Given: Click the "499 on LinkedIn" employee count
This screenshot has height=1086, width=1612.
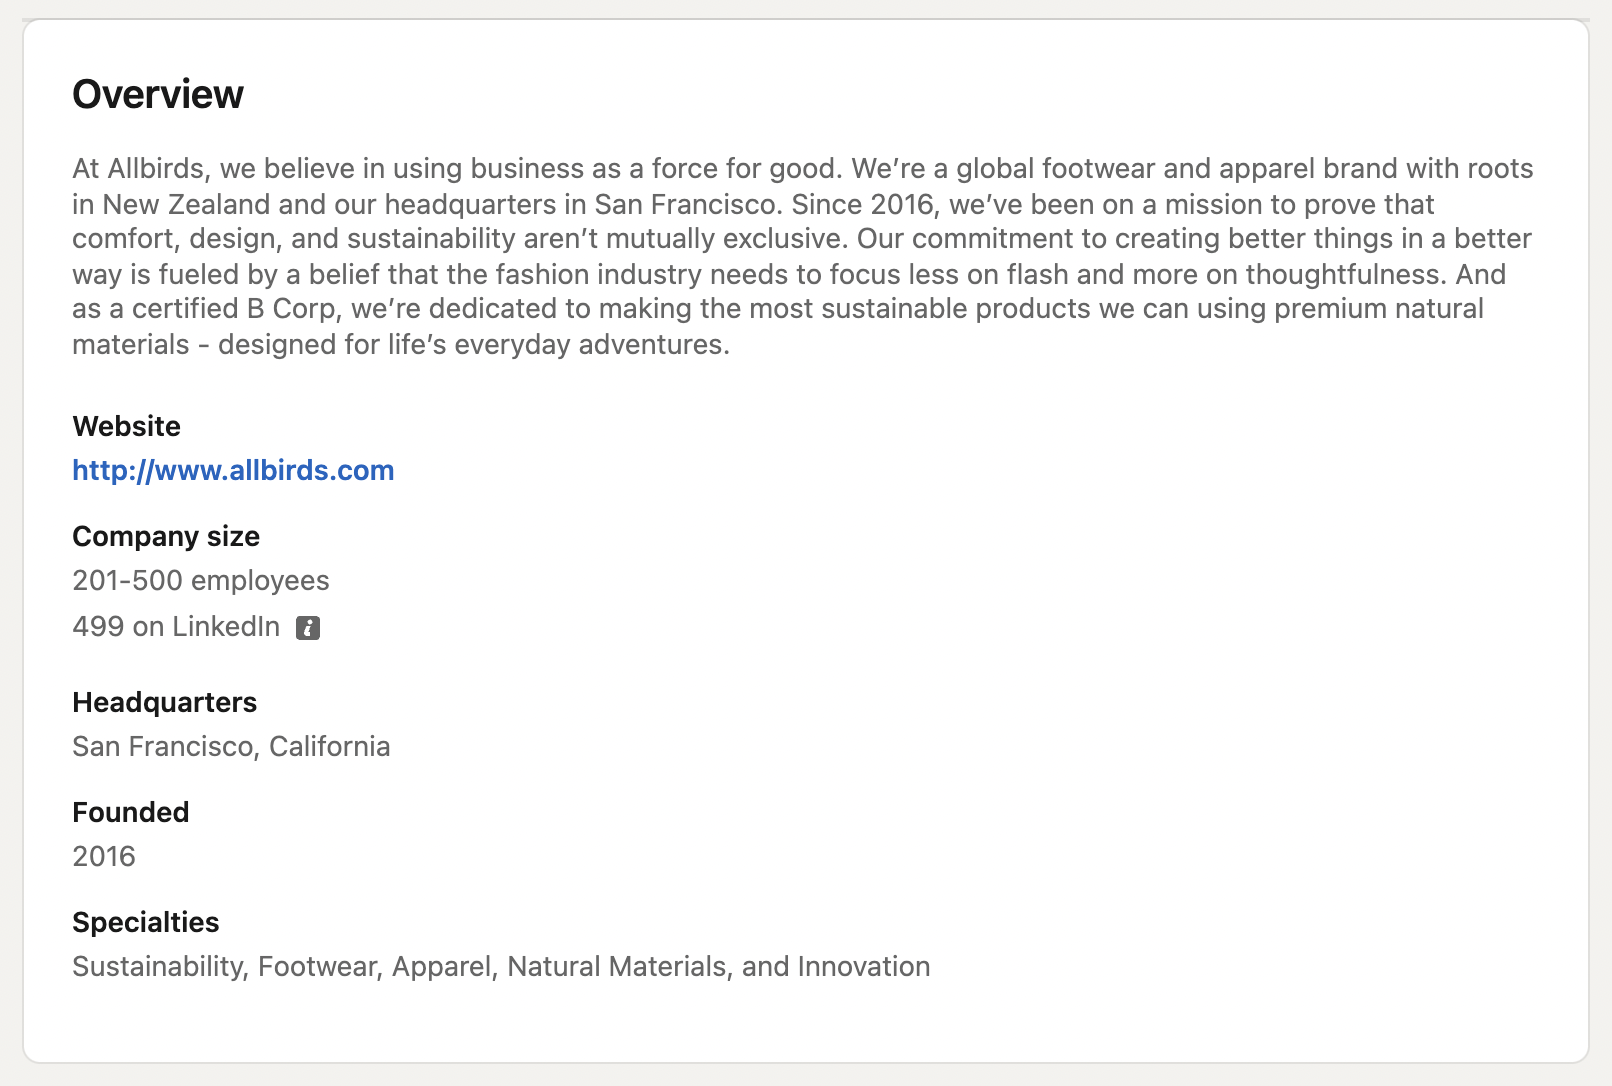Looking at the screenshot, I should coord(176,626).
